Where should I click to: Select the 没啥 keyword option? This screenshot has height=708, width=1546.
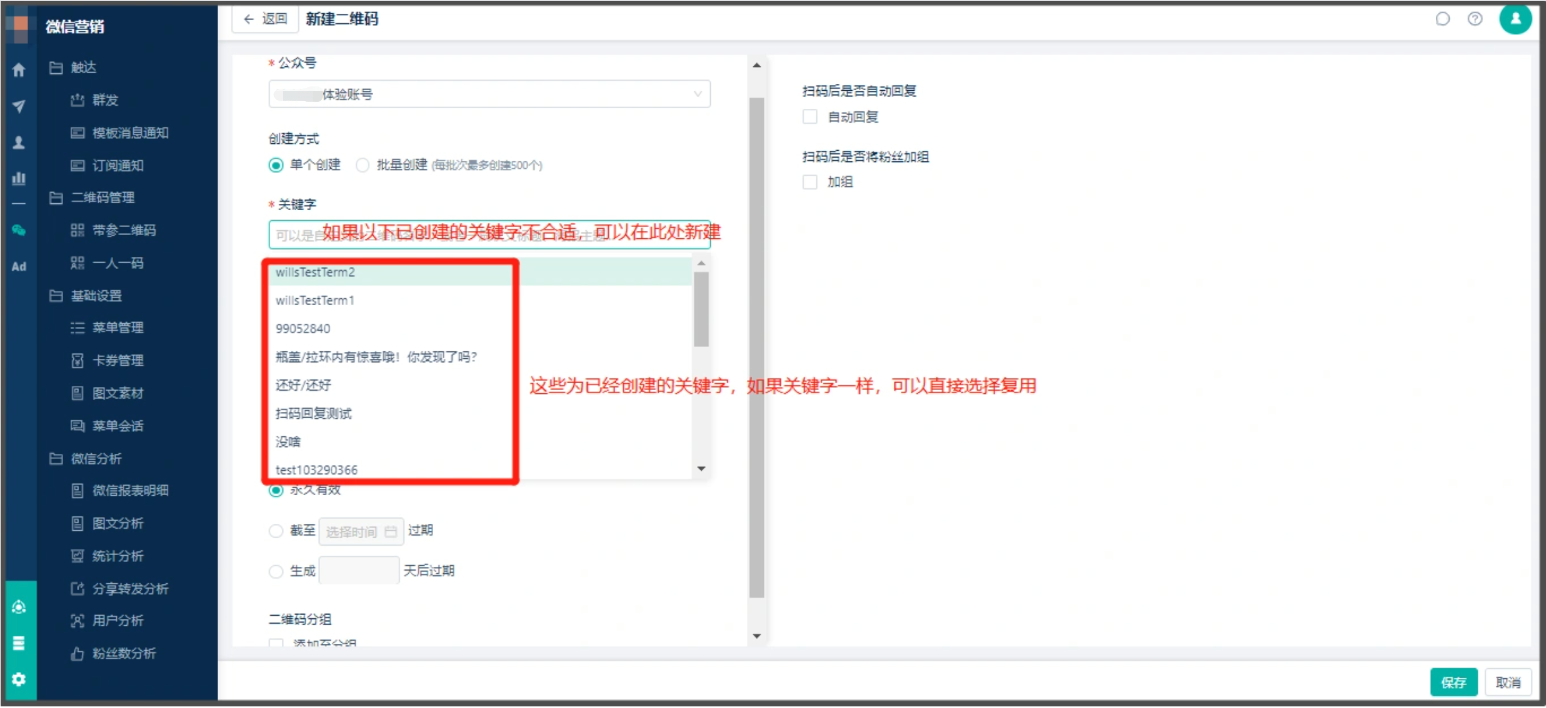tap(478, 441)
